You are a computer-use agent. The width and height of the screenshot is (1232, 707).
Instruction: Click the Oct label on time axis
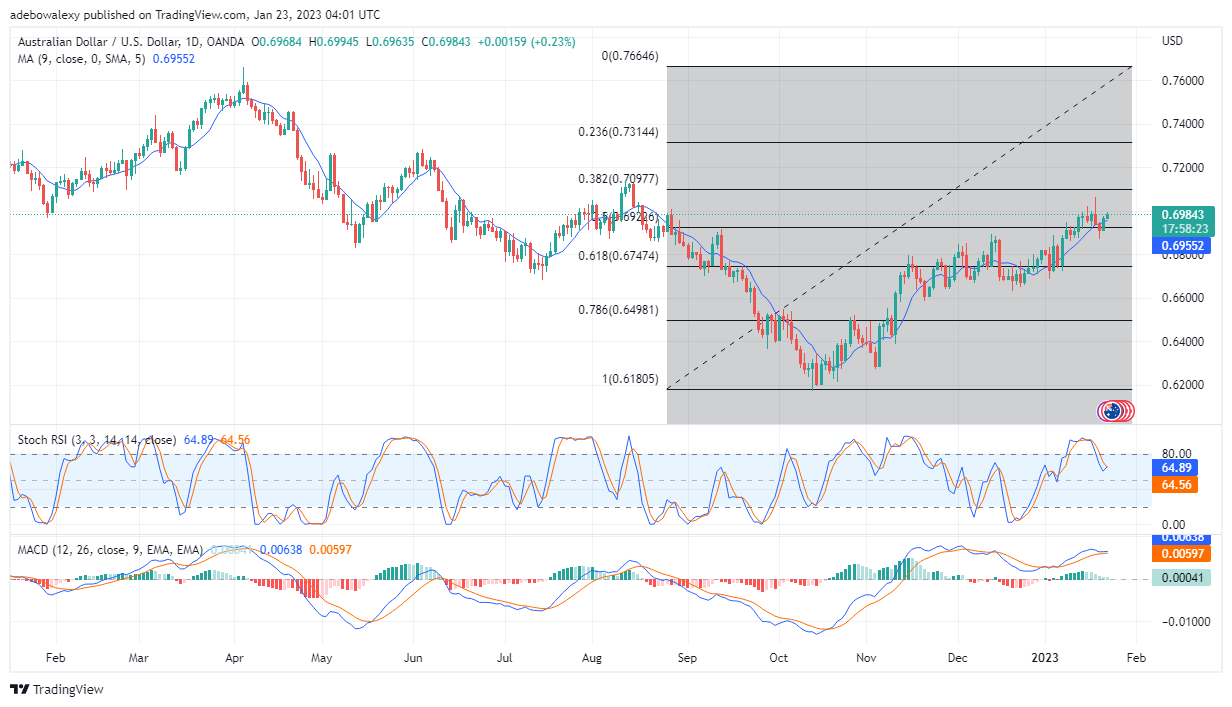tap(779, 659)
